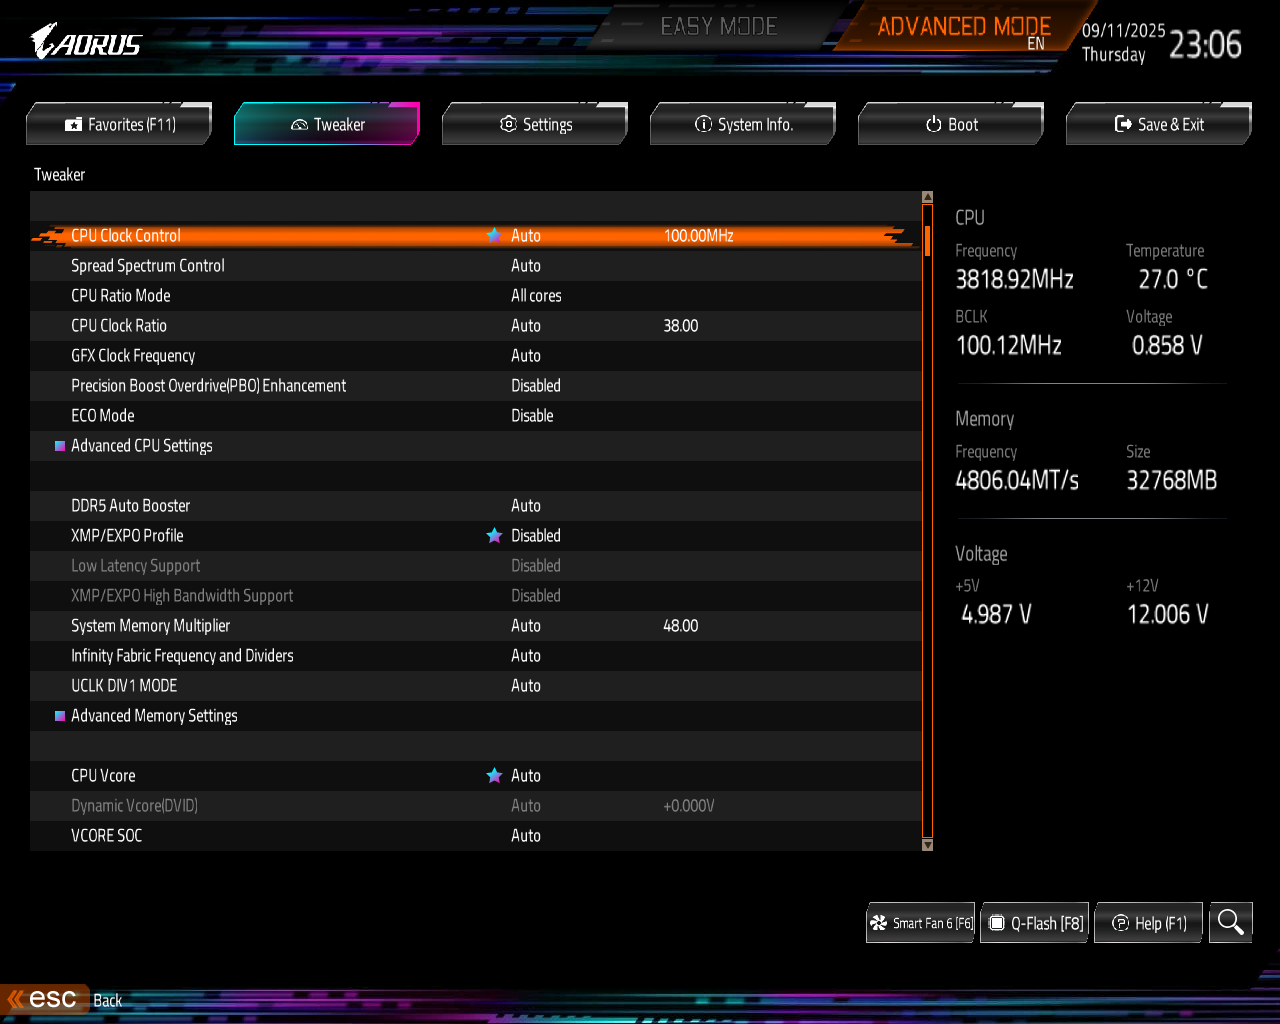Click the AORUS logo
This screenshot has height=1024, width=1280.
86,42
